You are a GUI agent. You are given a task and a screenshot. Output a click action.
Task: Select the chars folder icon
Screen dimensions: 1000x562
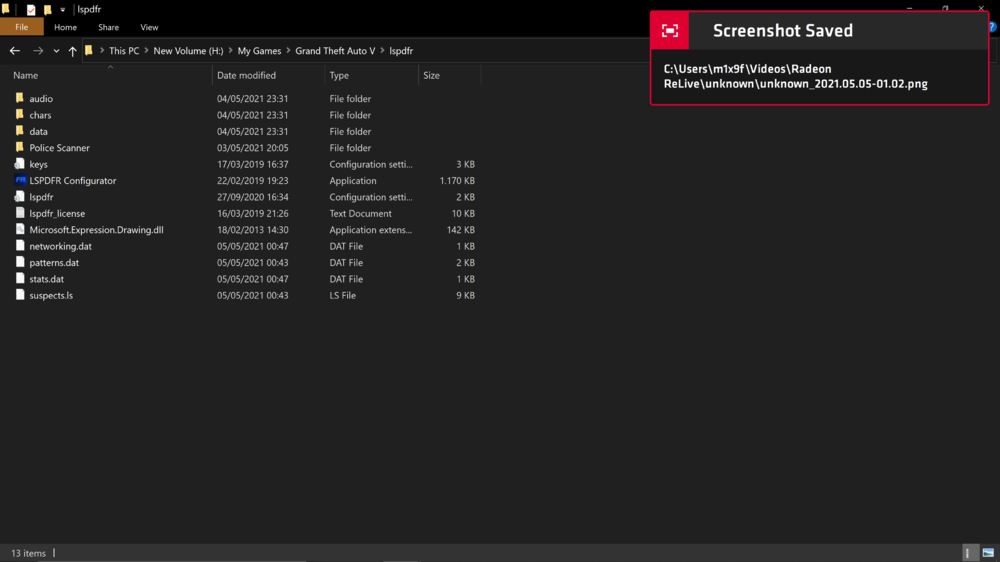click(20, 115)
